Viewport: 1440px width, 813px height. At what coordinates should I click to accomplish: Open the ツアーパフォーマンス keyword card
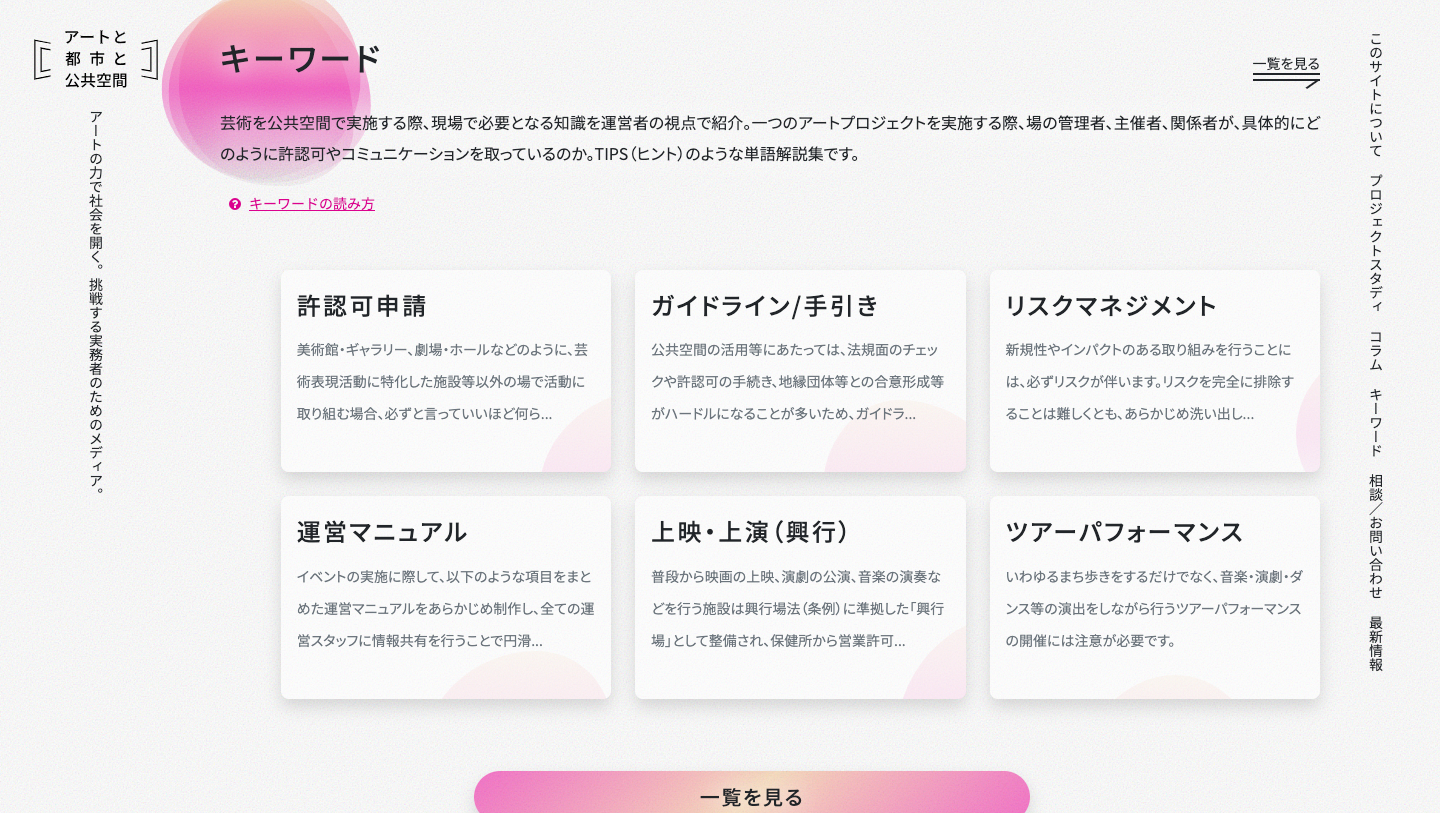coord(1155,598)
